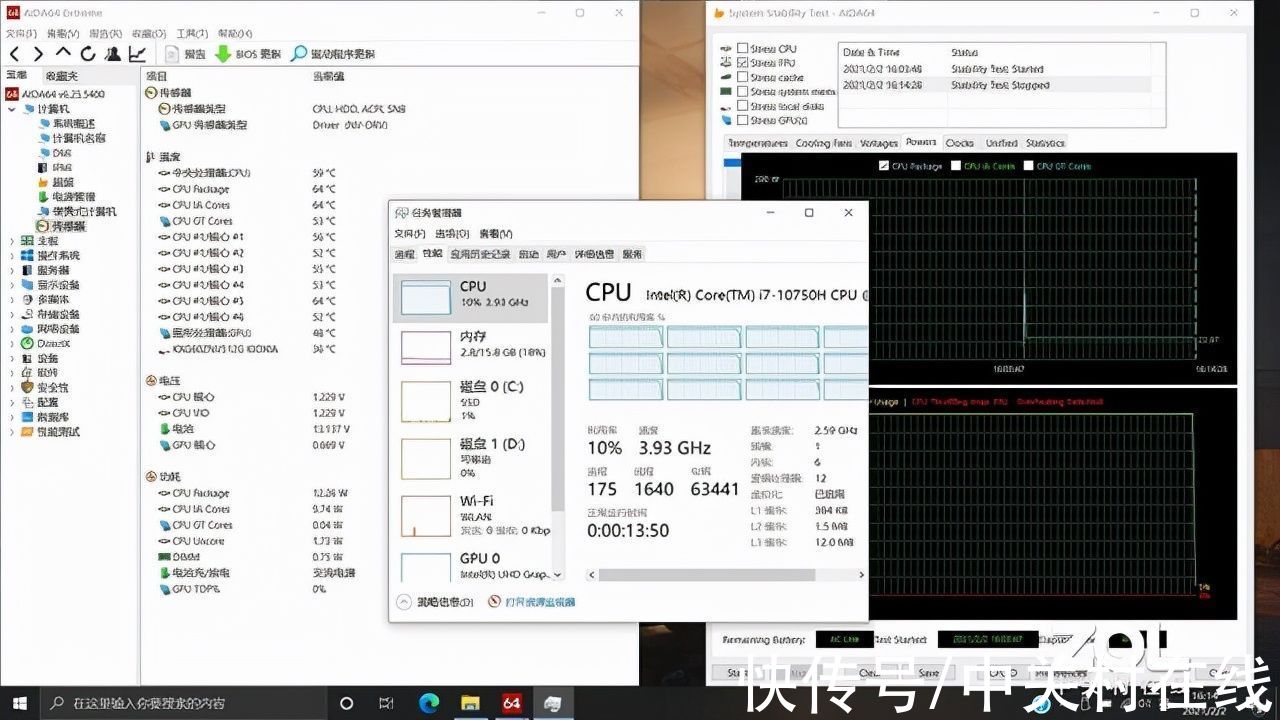The image size is (1280, 720).
Task: Click the Windows Start button
Action: pyautogui.click(x=19, y=703)
